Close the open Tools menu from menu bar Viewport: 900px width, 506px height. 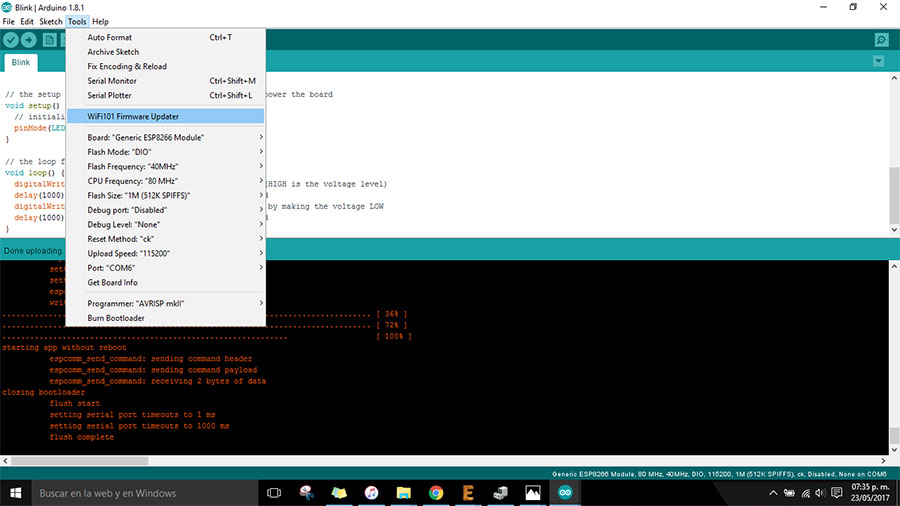(x=77, y=22)
